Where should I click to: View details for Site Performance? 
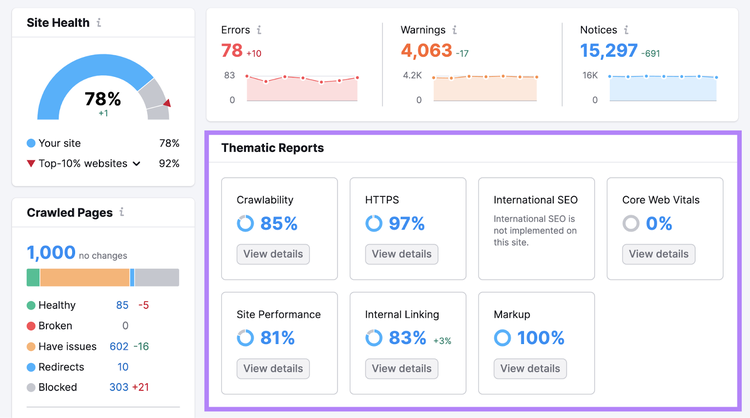tap(273, 368)
